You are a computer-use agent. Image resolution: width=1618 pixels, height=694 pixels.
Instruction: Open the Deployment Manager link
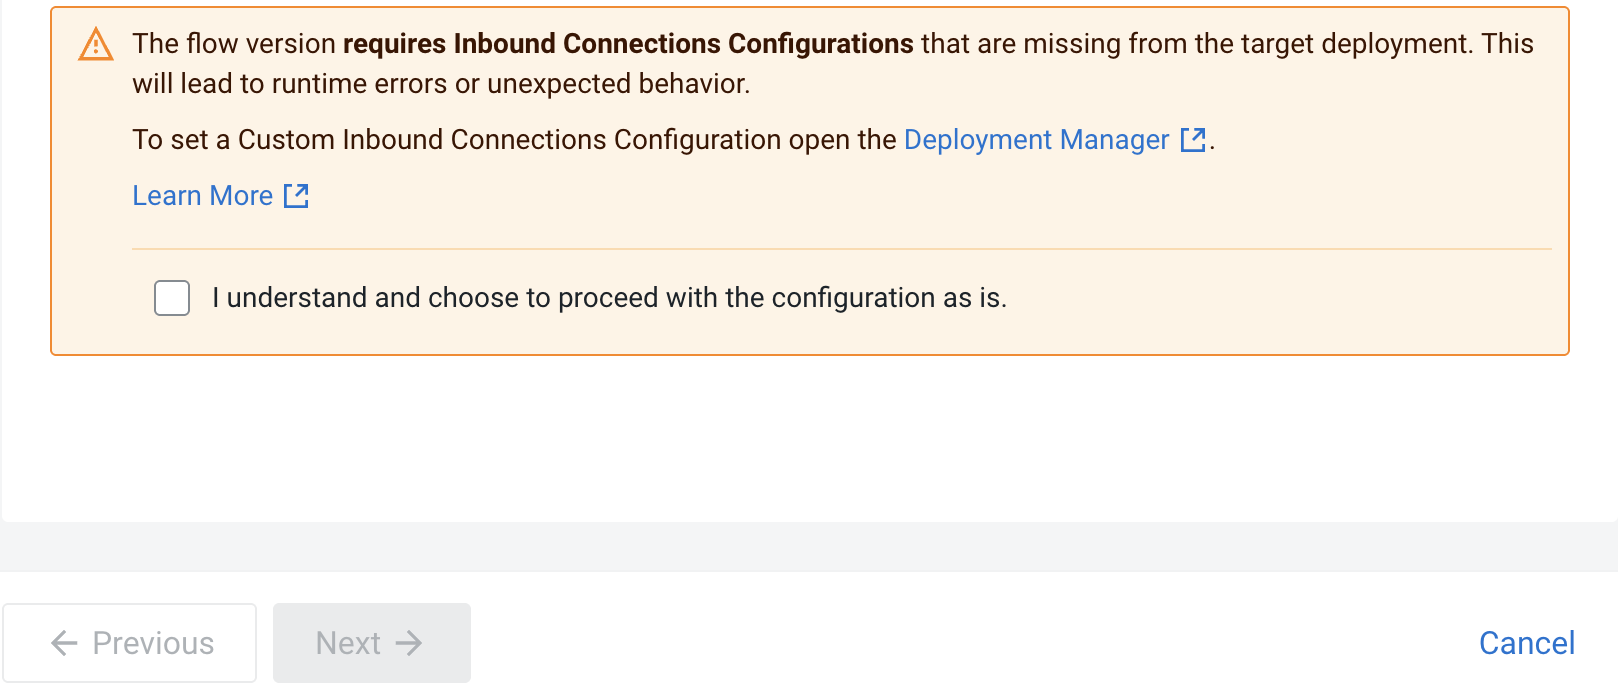(x=1036, y=140)
